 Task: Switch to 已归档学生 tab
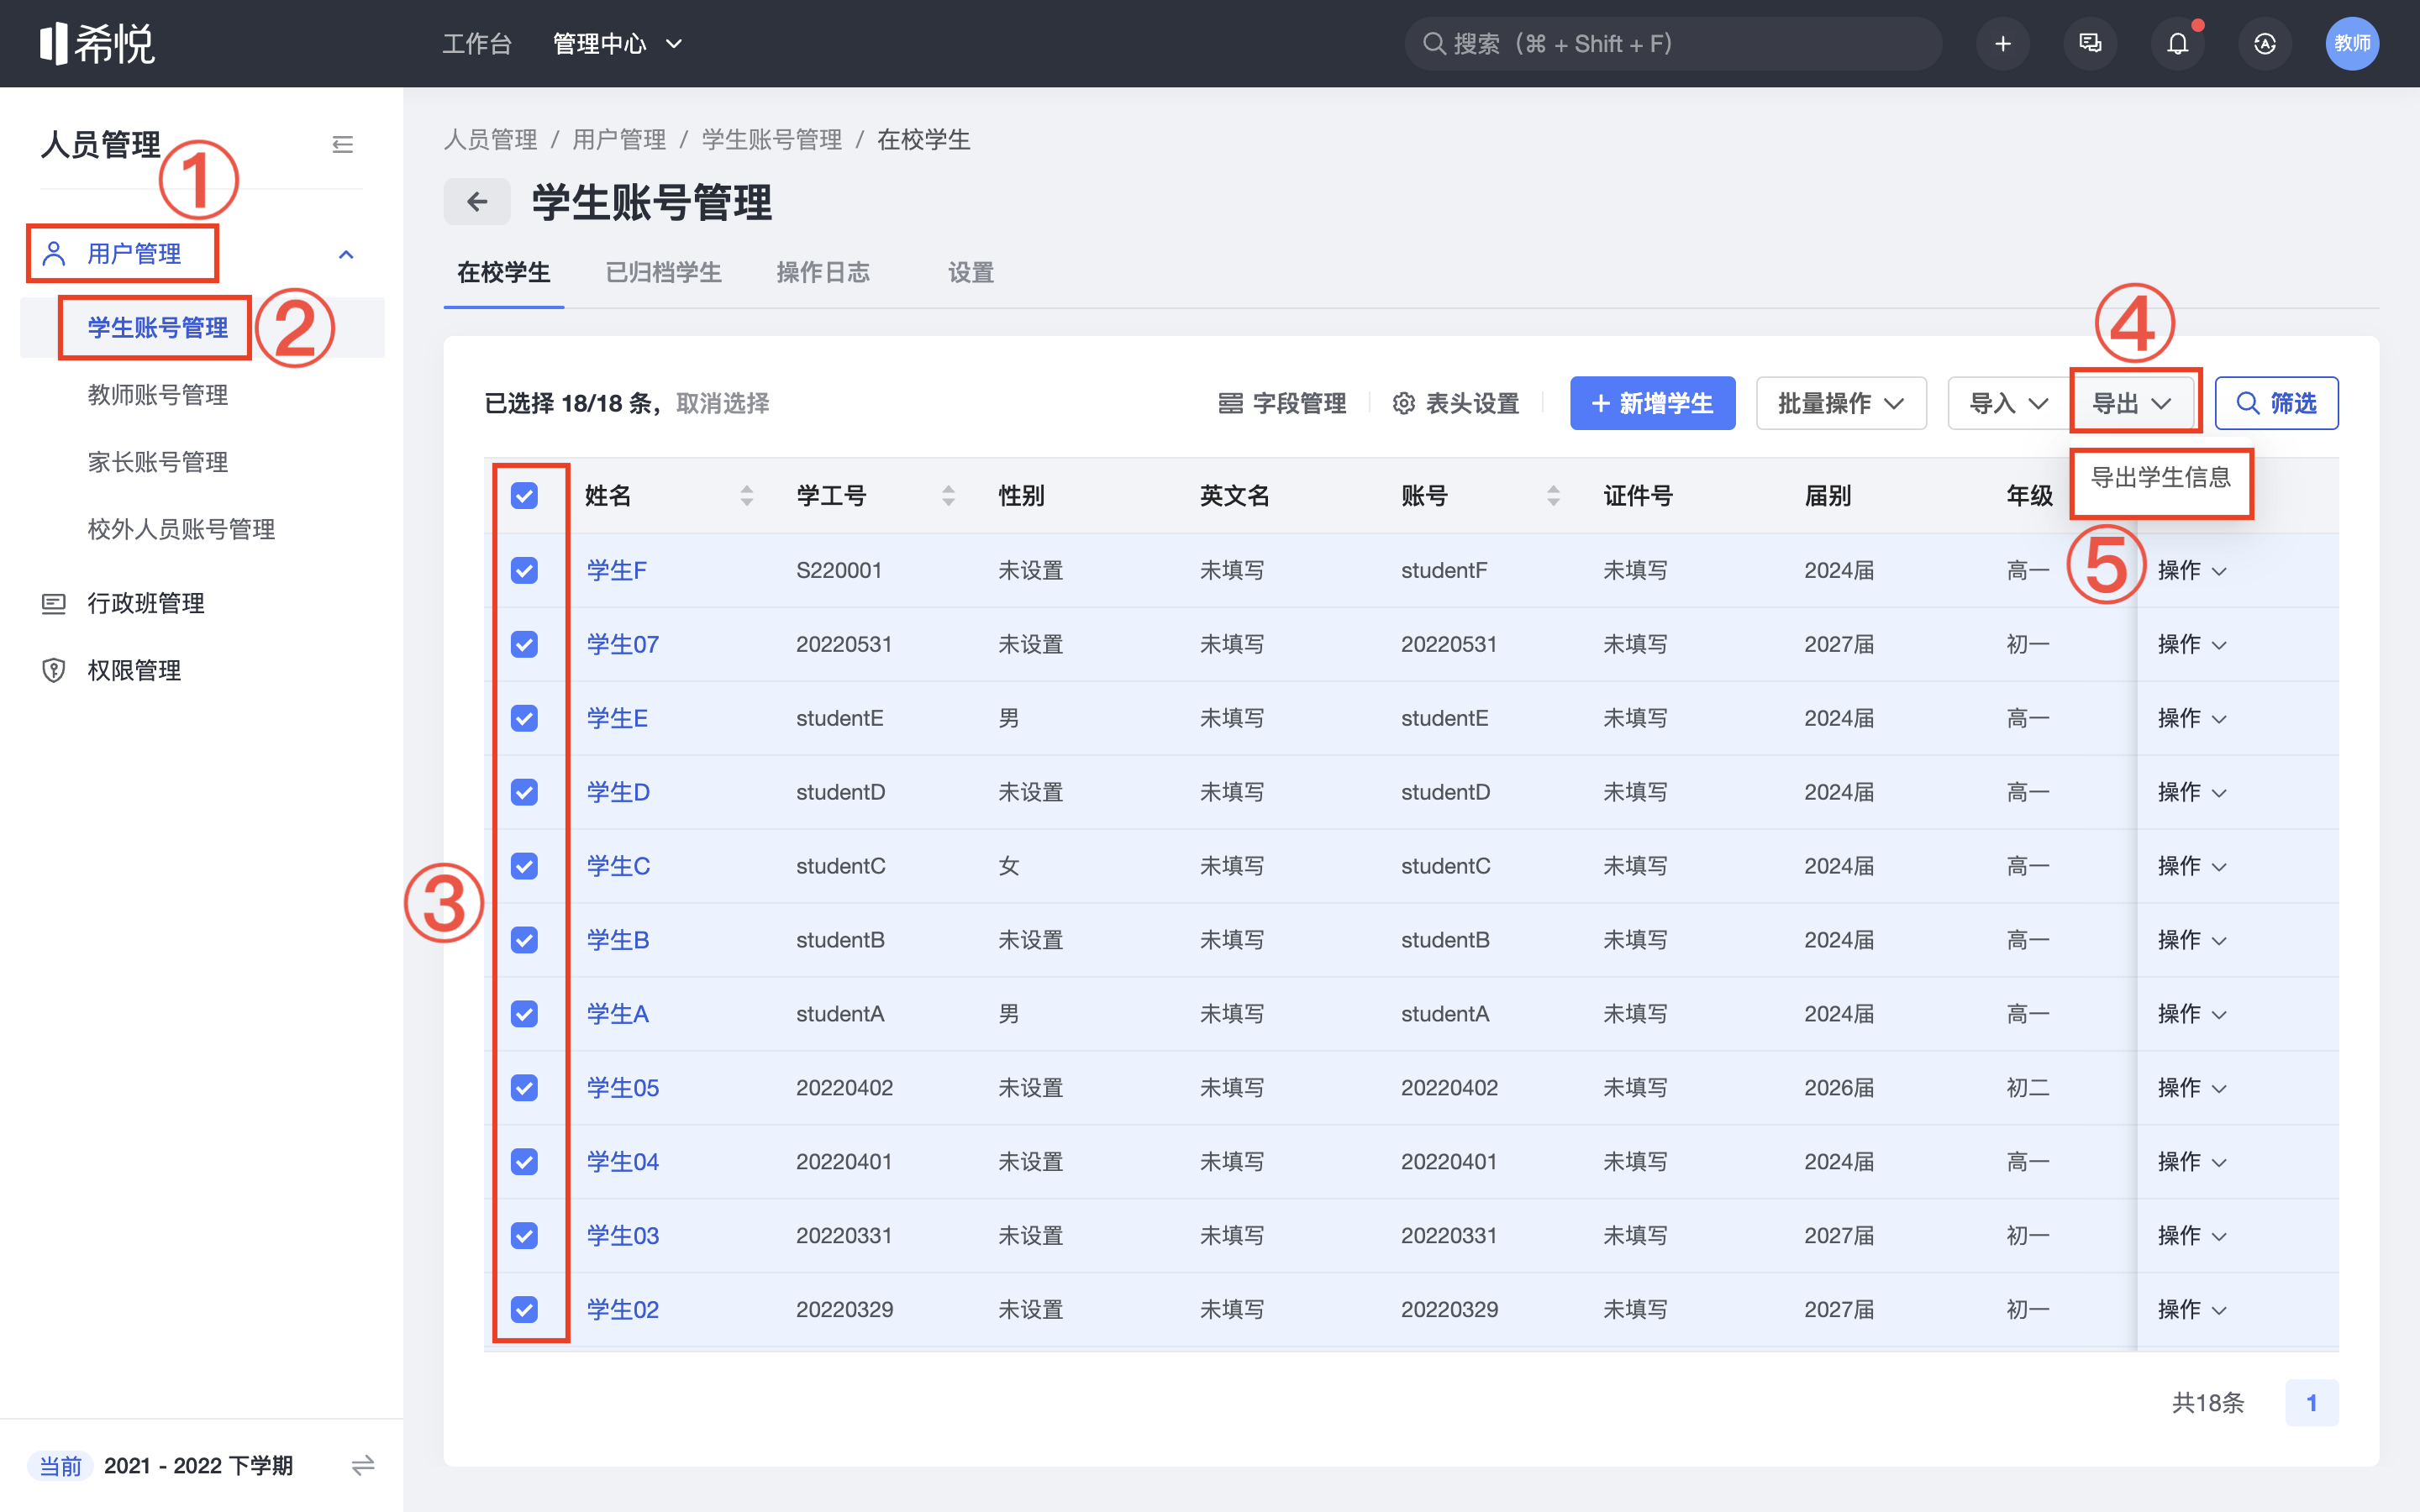pyautogui.click(x=663, y=272)
